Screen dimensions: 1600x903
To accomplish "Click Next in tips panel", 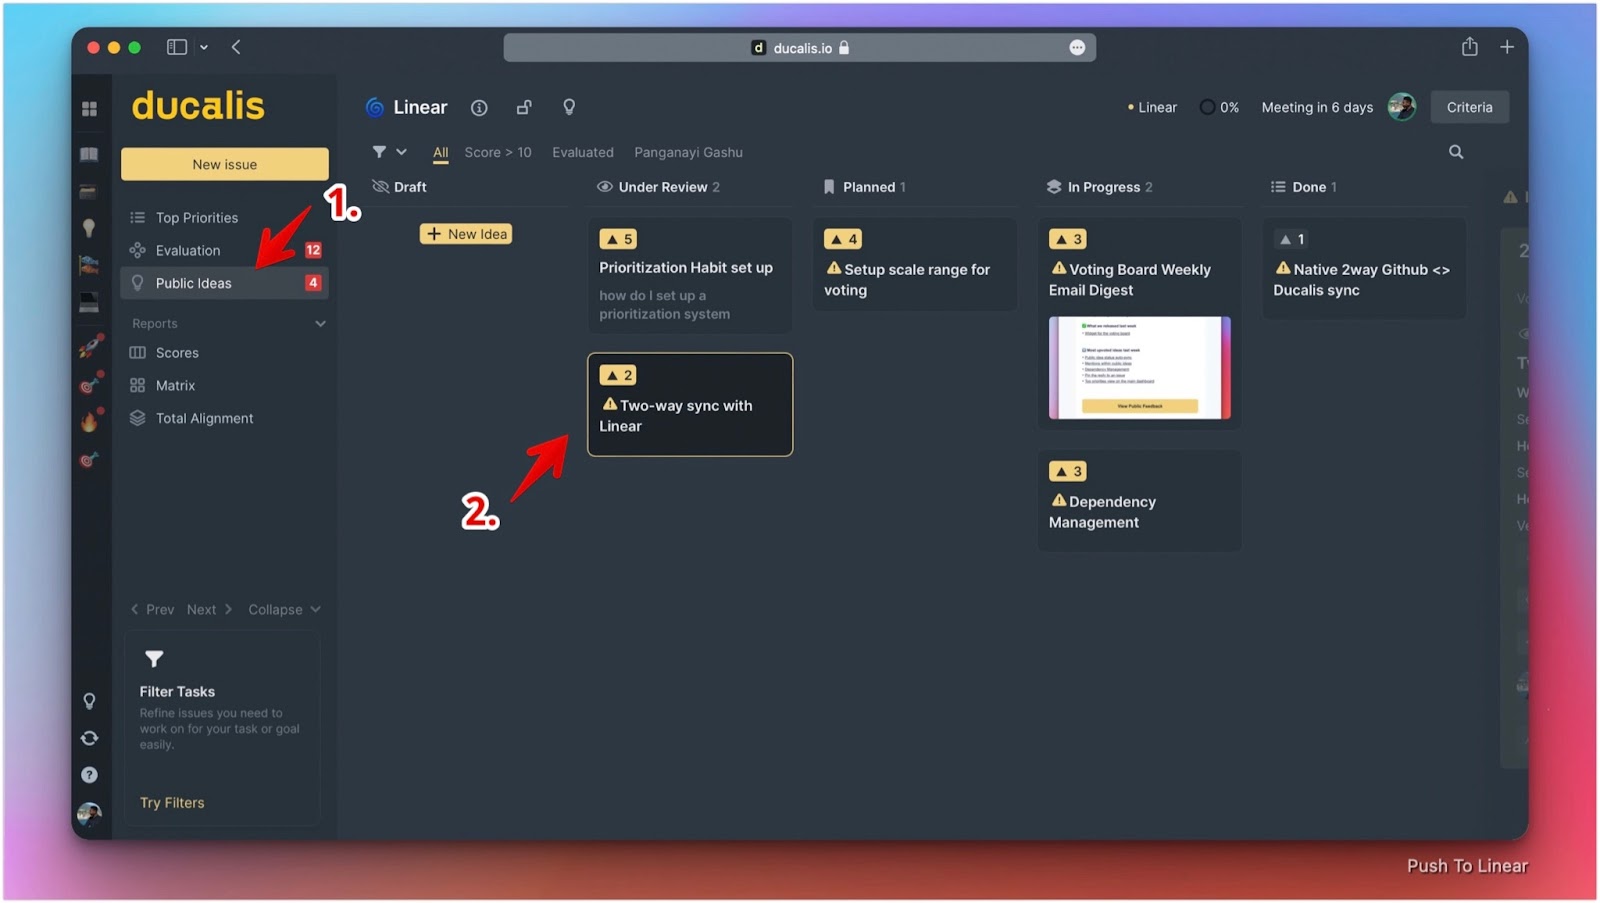I will (209, 609).
